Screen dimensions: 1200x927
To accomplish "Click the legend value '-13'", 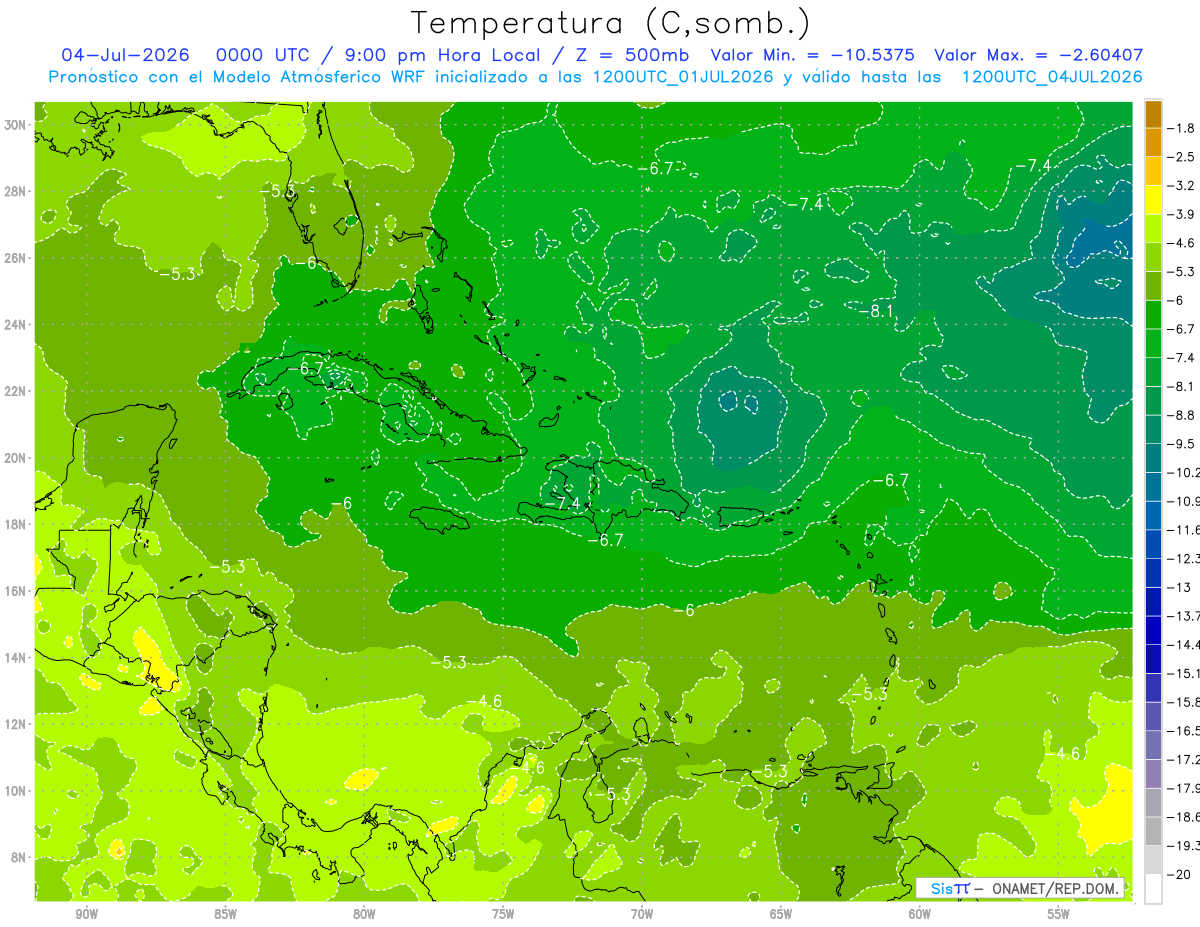I will 1179,587.
